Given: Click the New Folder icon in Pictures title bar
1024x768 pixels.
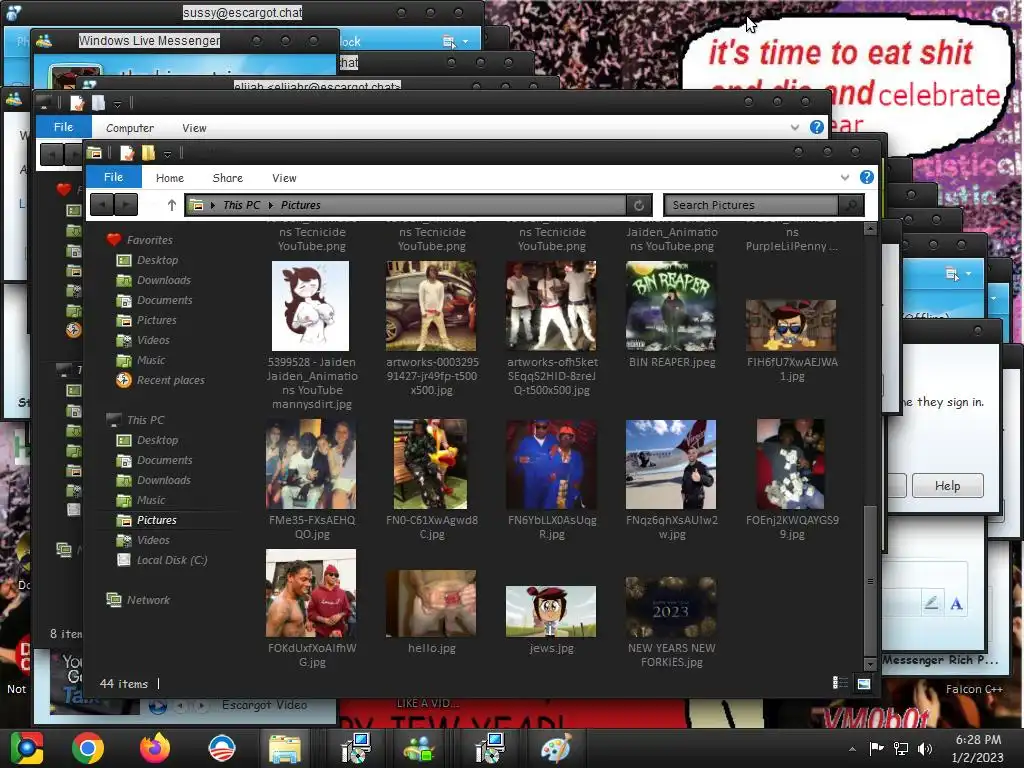Looking at the screenshot, I should (149, 153).
